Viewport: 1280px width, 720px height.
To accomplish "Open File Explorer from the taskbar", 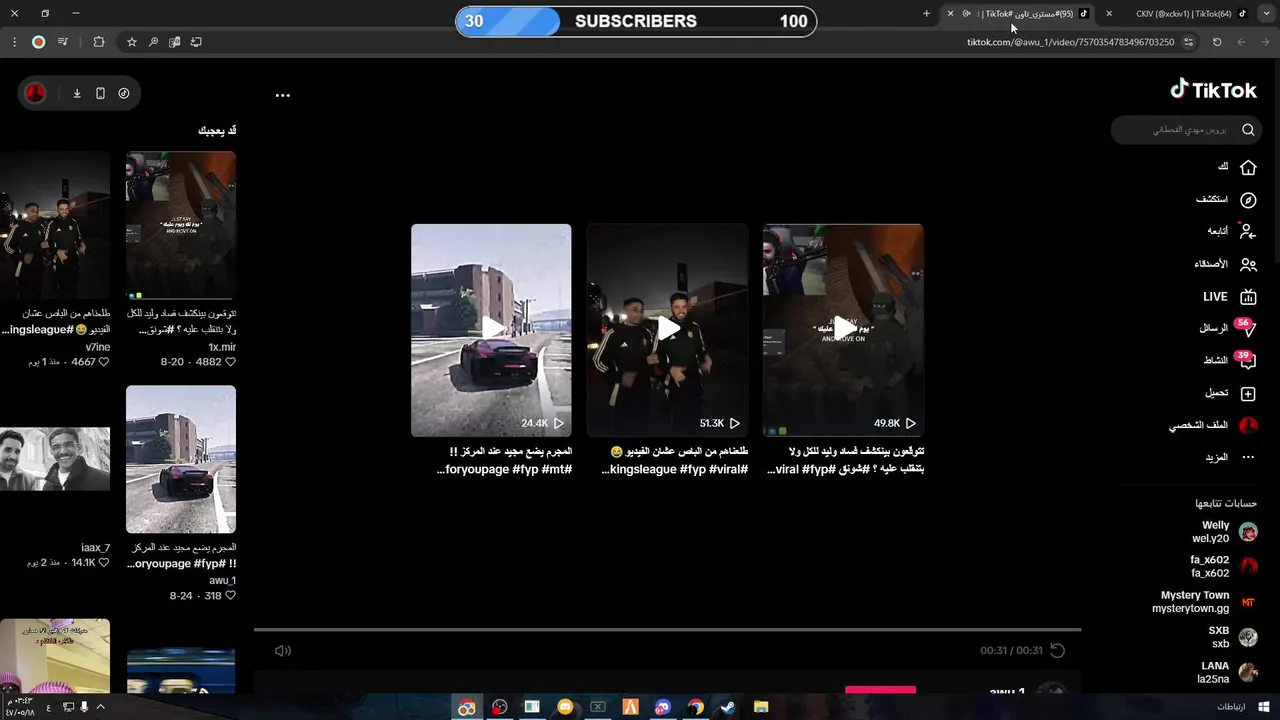I will coord(760,707).
